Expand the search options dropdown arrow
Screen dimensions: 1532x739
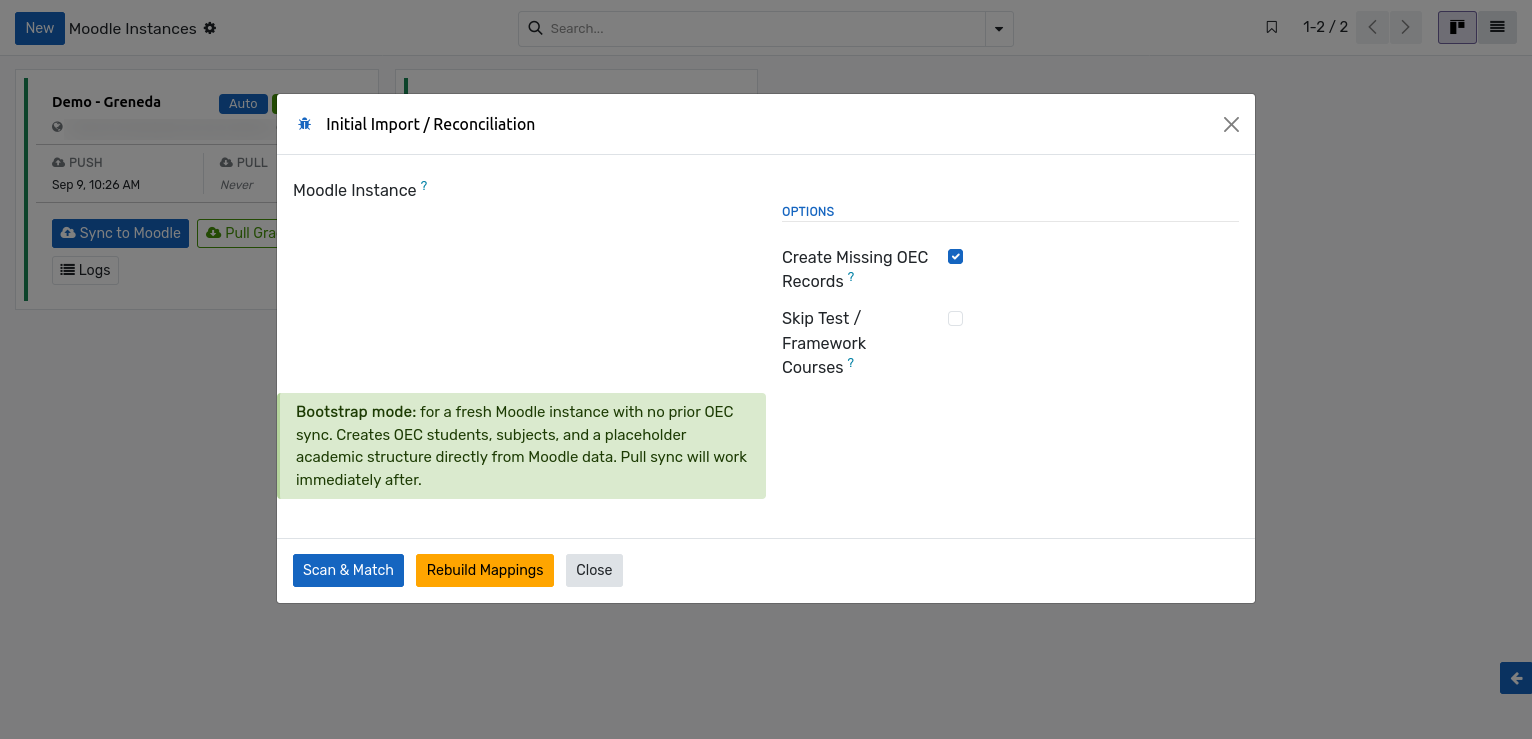999,29
